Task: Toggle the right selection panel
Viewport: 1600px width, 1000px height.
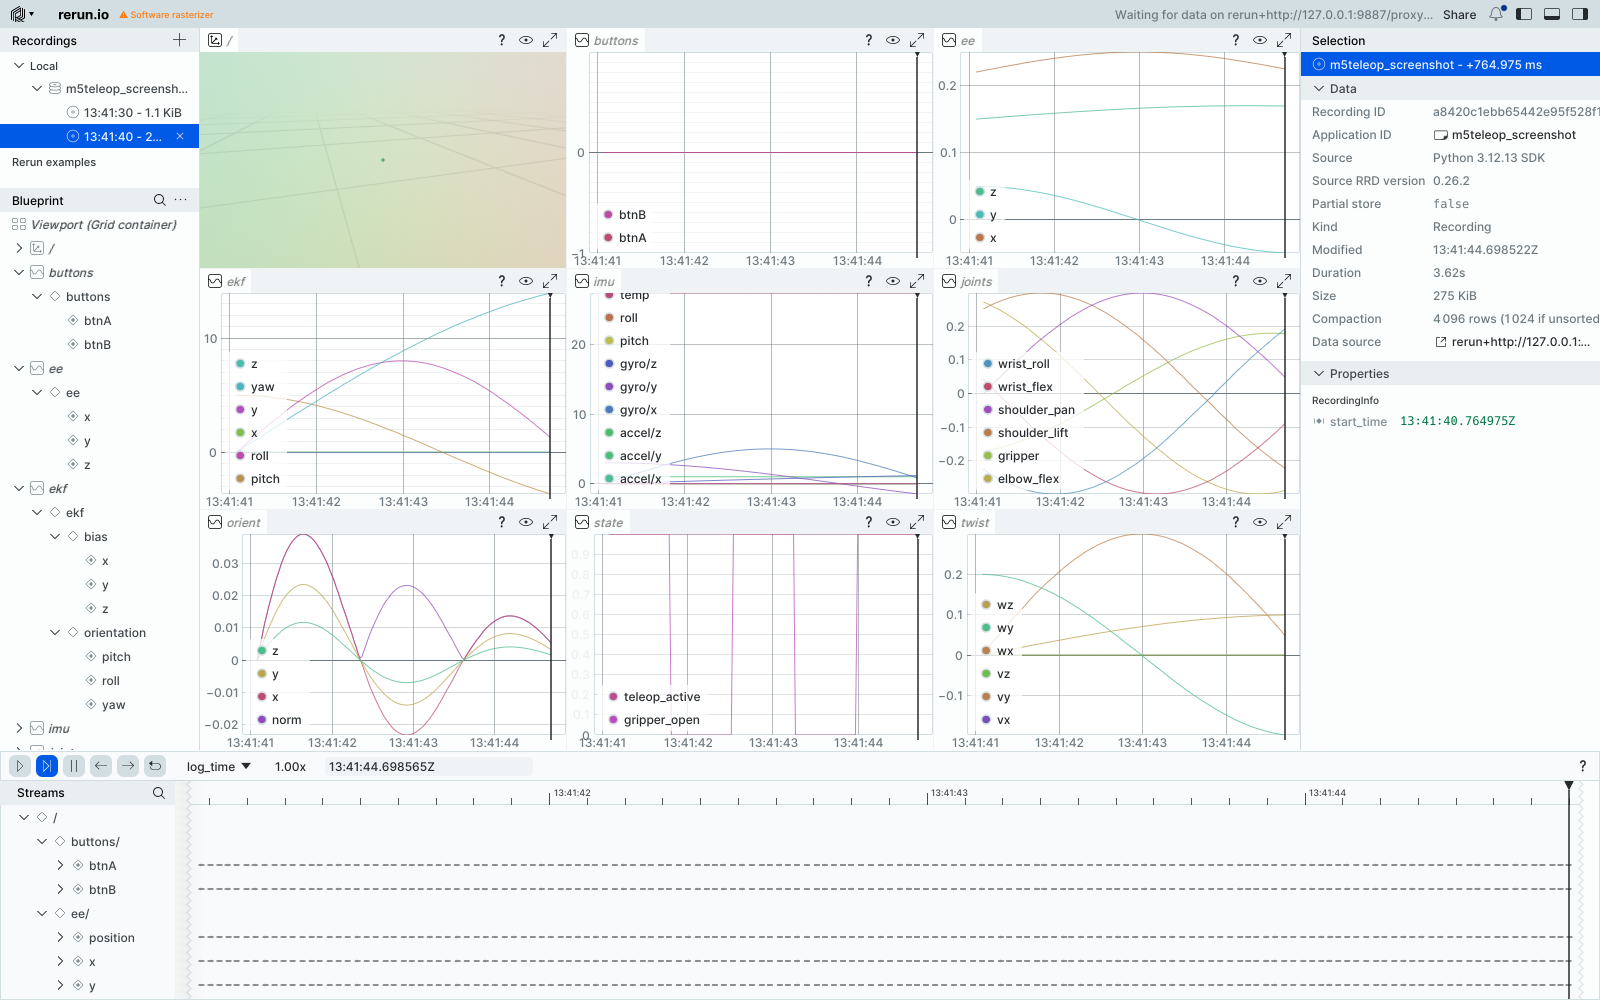Action: (1580, 14)
